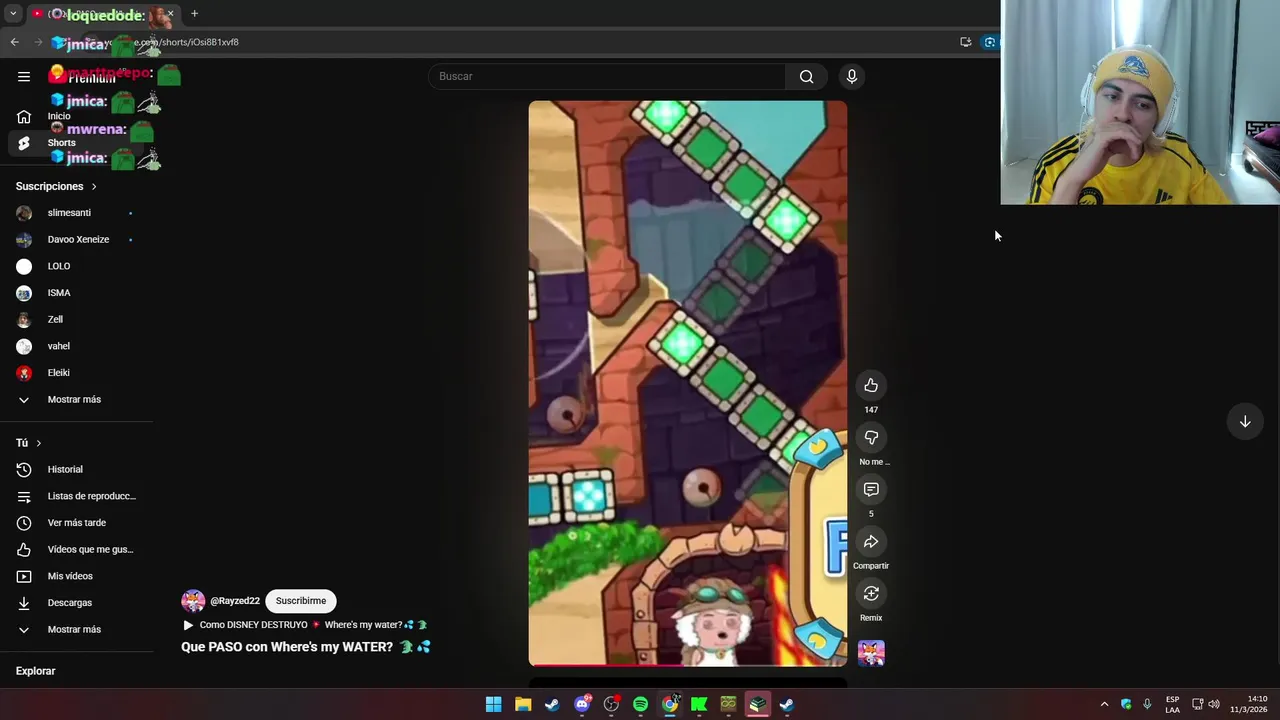
Task: Open Windows Security shield tray icon
Action: [x=1126, y=704]
